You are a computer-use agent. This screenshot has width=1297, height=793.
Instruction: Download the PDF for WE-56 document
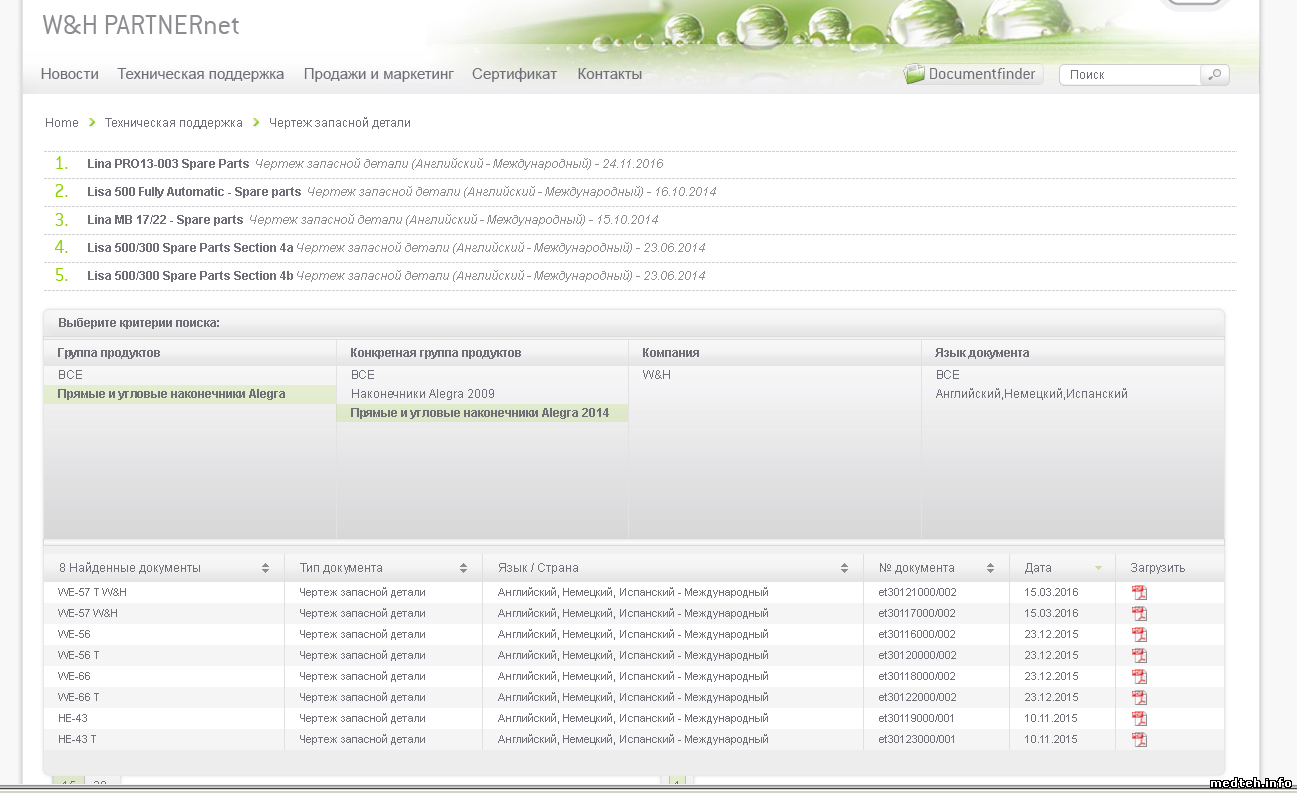1138,634
